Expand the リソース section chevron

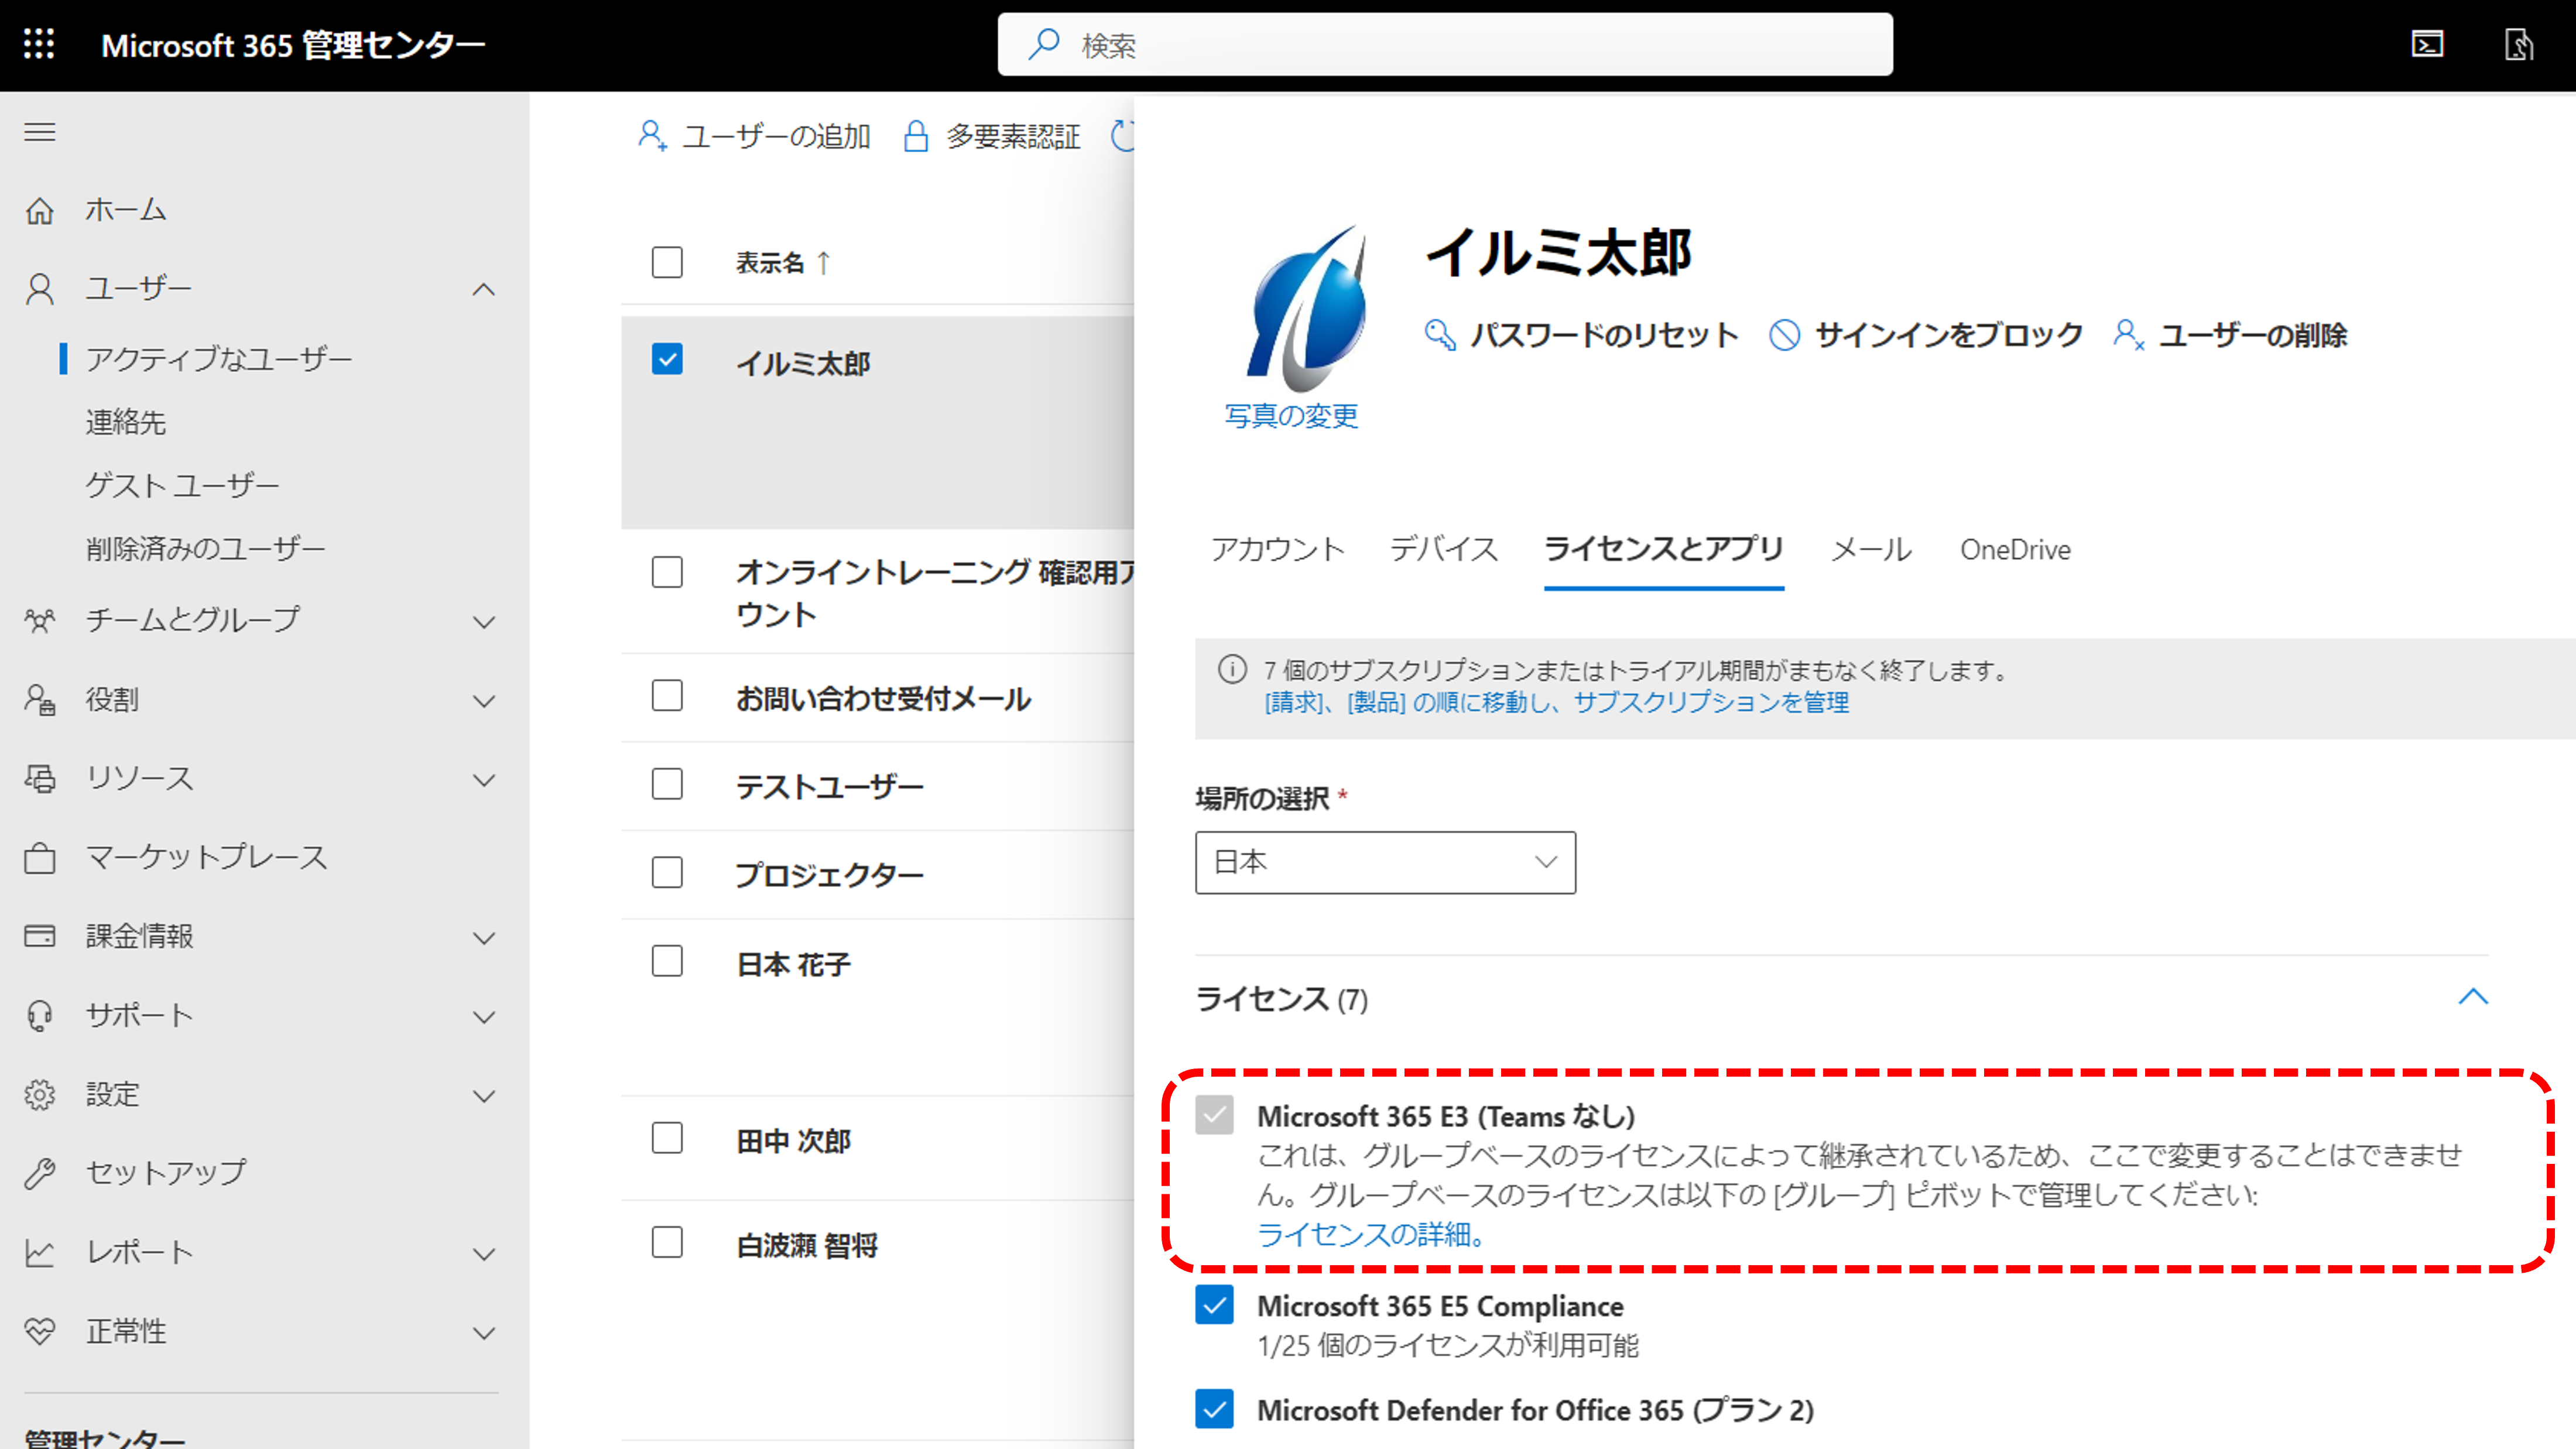484,780
